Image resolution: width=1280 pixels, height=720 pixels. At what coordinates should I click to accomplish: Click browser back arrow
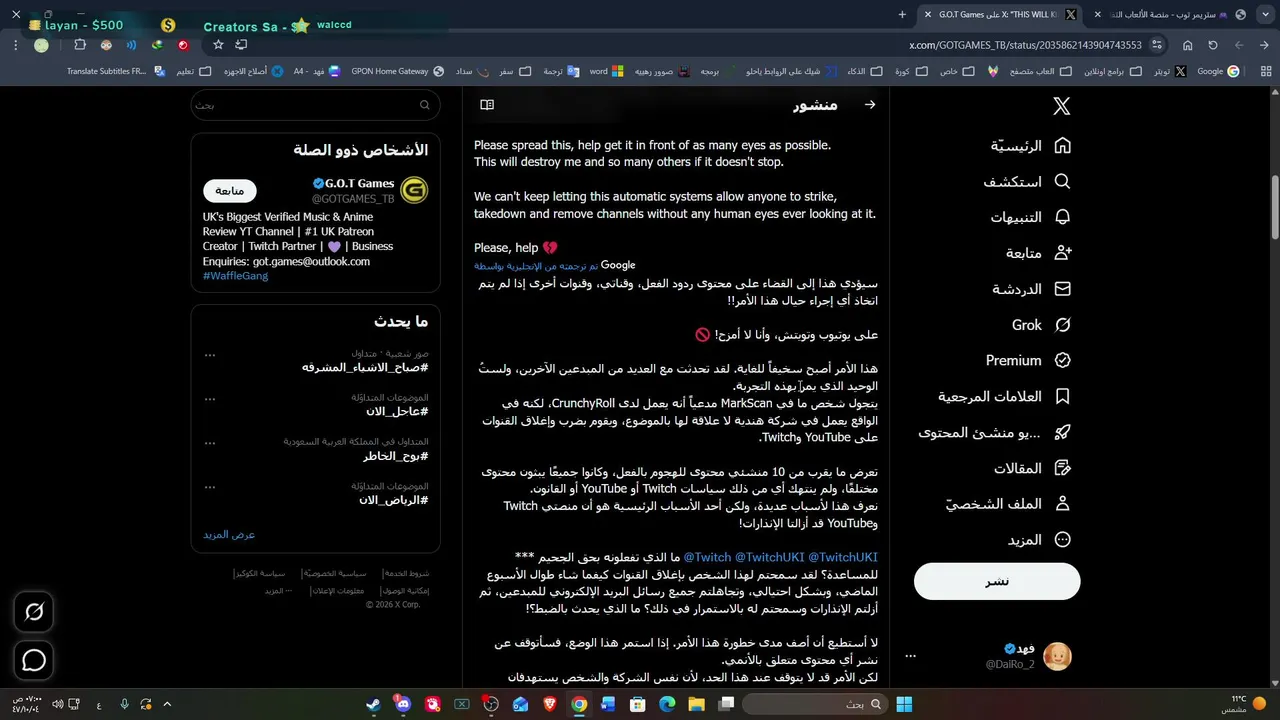[x=1265, y=45]
